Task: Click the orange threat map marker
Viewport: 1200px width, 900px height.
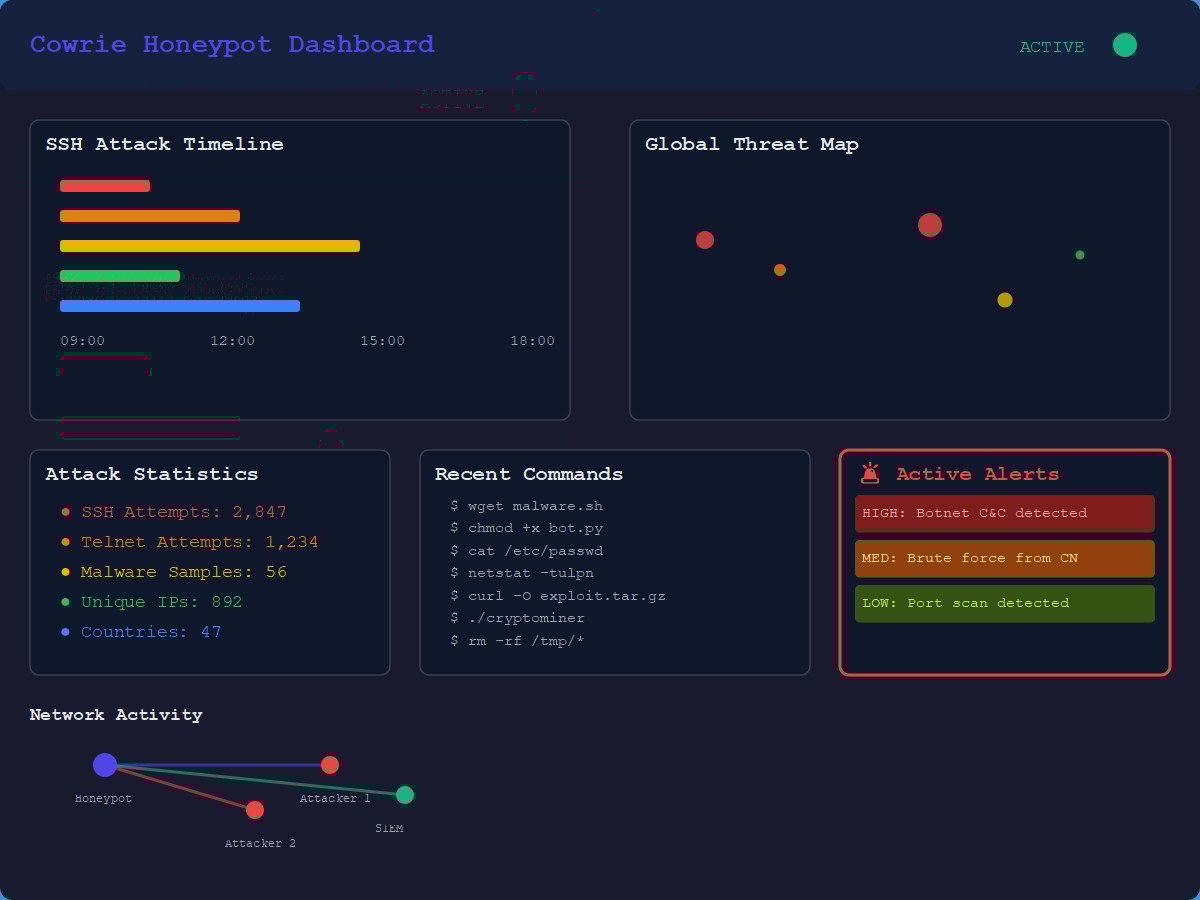Action: [x=780, y=270]
